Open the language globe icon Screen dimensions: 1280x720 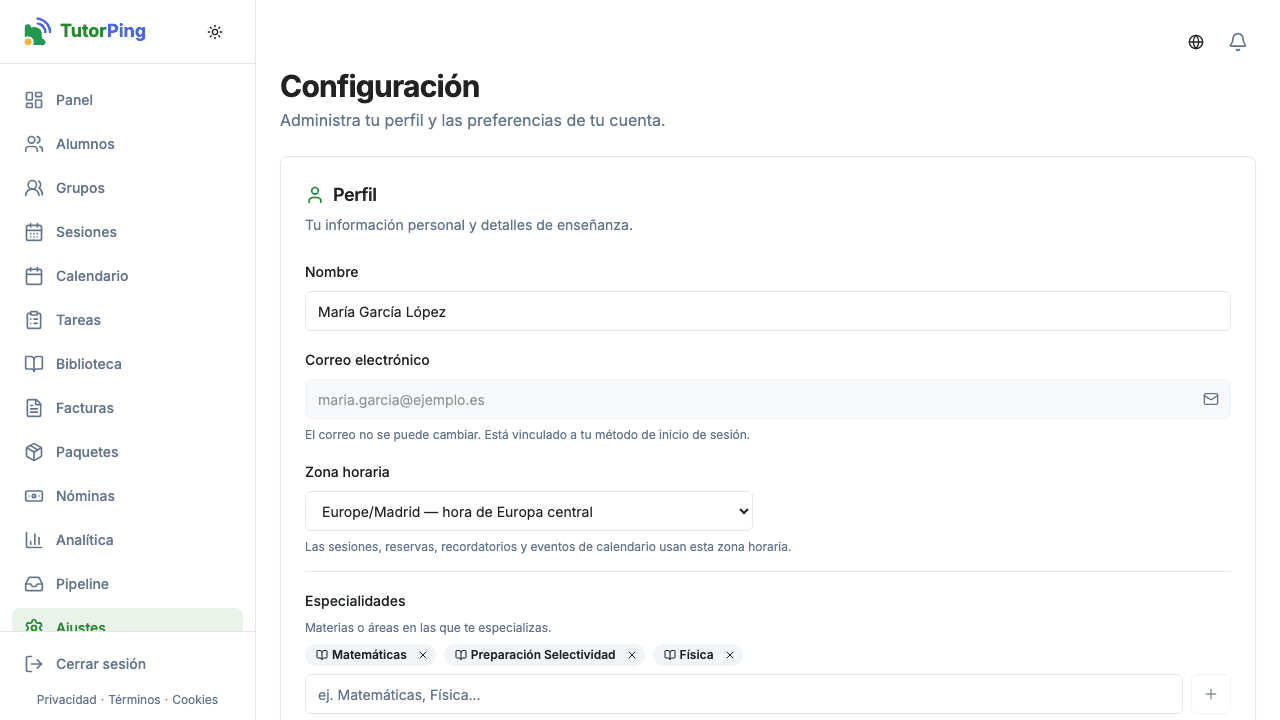(x=1196, y=42)
